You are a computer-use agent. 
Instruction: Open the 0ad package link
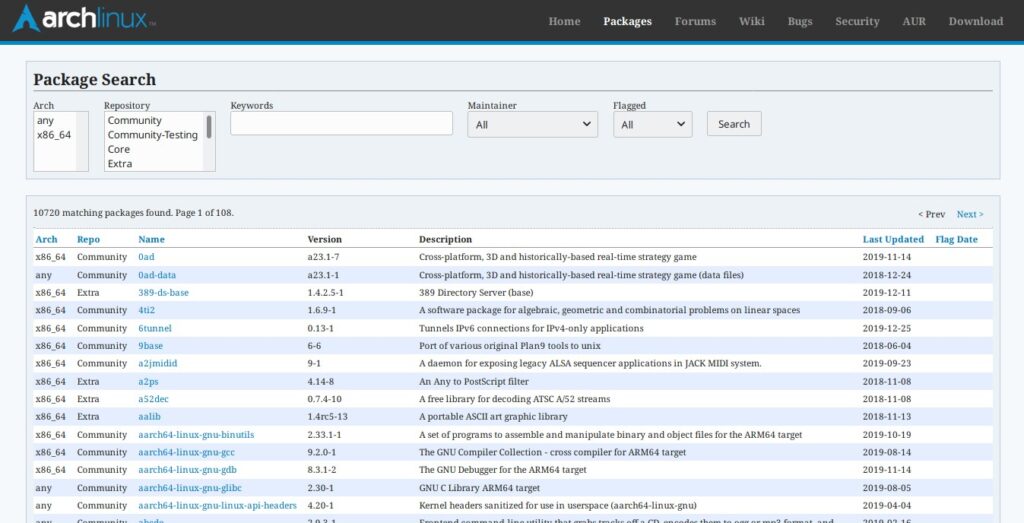click(x=146, y=257)
